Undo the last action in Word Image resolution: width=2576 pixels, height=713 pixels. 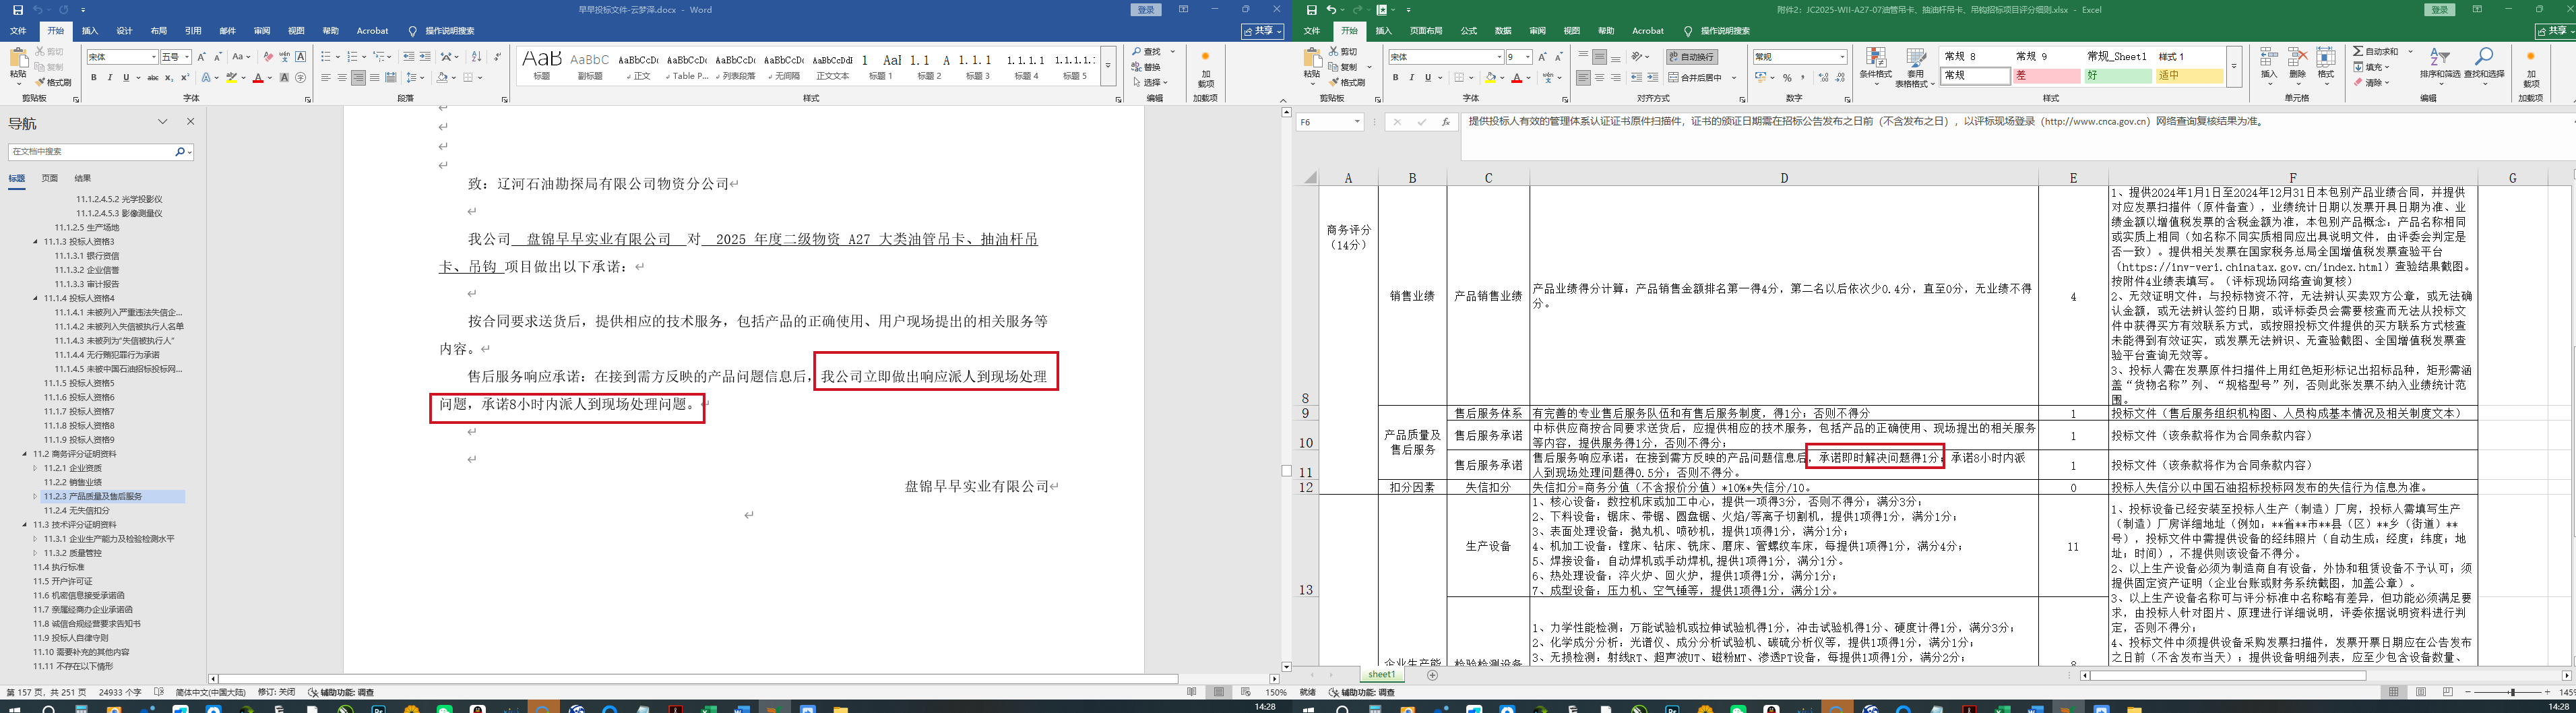[39, 10]
